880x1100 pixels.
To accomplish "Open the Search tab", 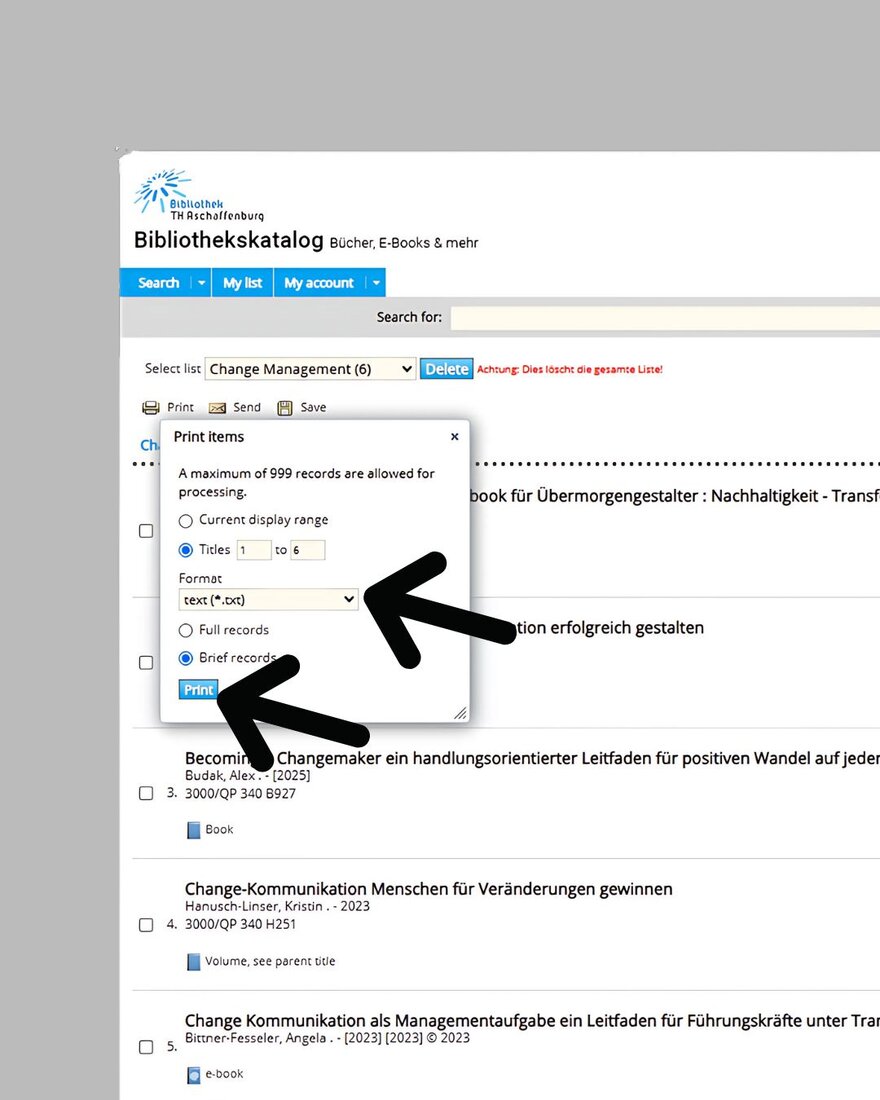I will pos(158,283).
